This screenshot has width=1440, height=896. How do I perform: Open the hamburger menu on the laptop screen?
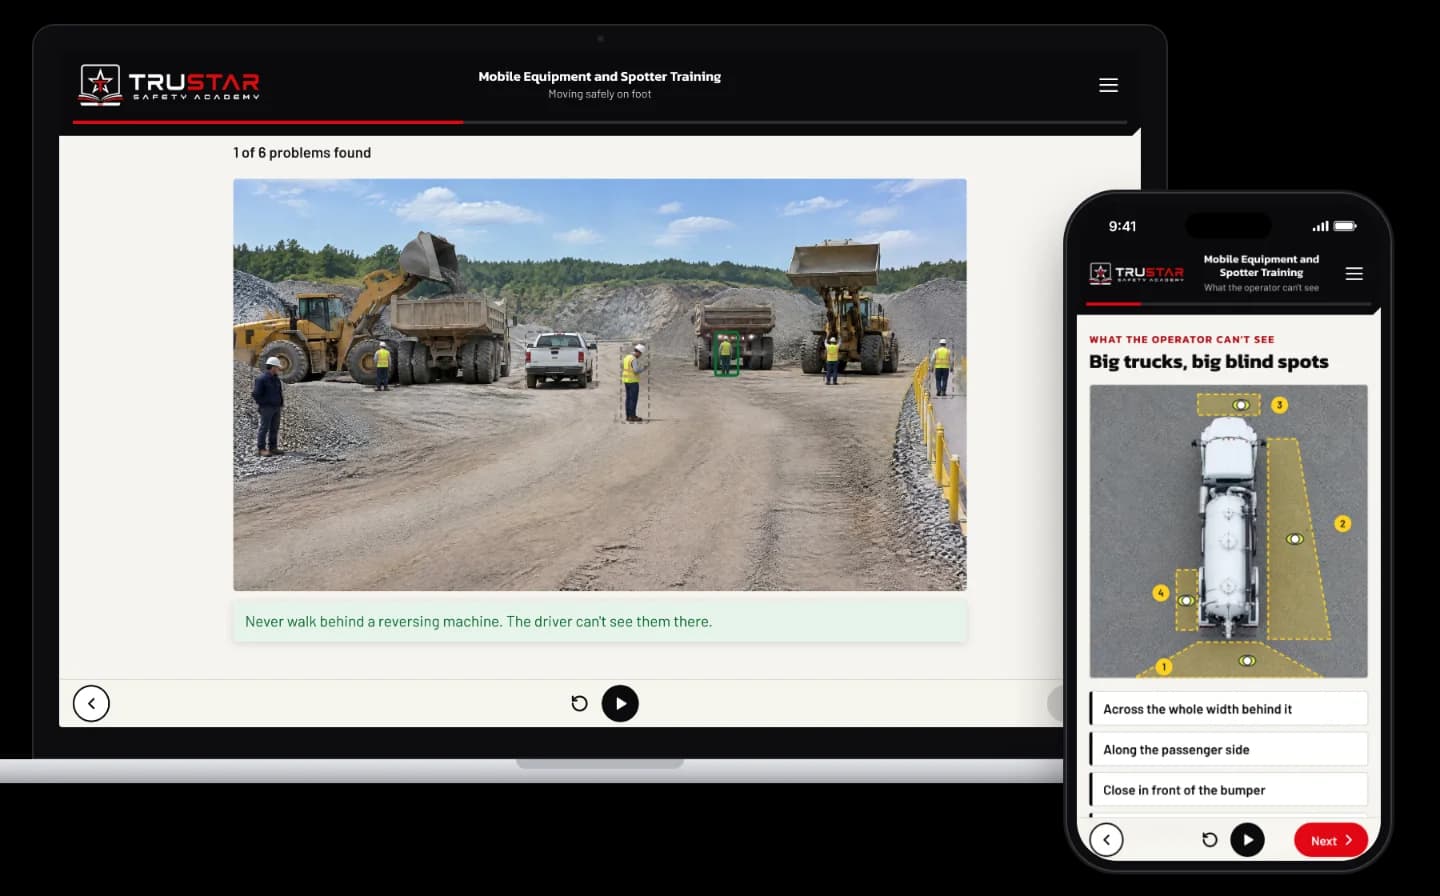(1108, 85)
